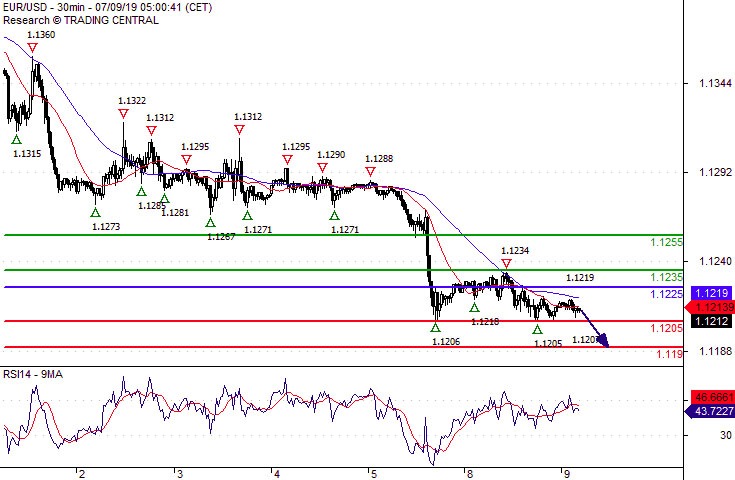Click the 1.1292 price axis label
The height and width of the screenshot is (480, 735).
tap(715, 172)
